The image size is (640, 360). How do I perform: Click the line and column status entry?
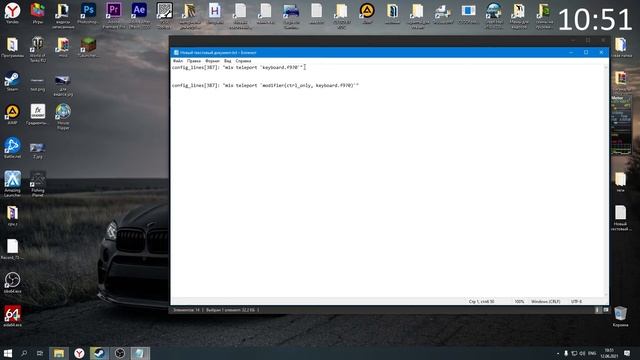(x=481, y=301)
